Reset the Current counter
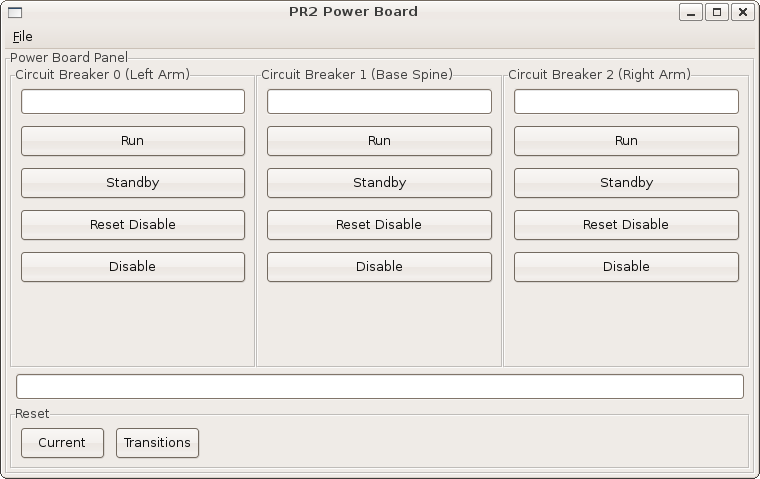This screenshot has height=479, width=760. 62,443
